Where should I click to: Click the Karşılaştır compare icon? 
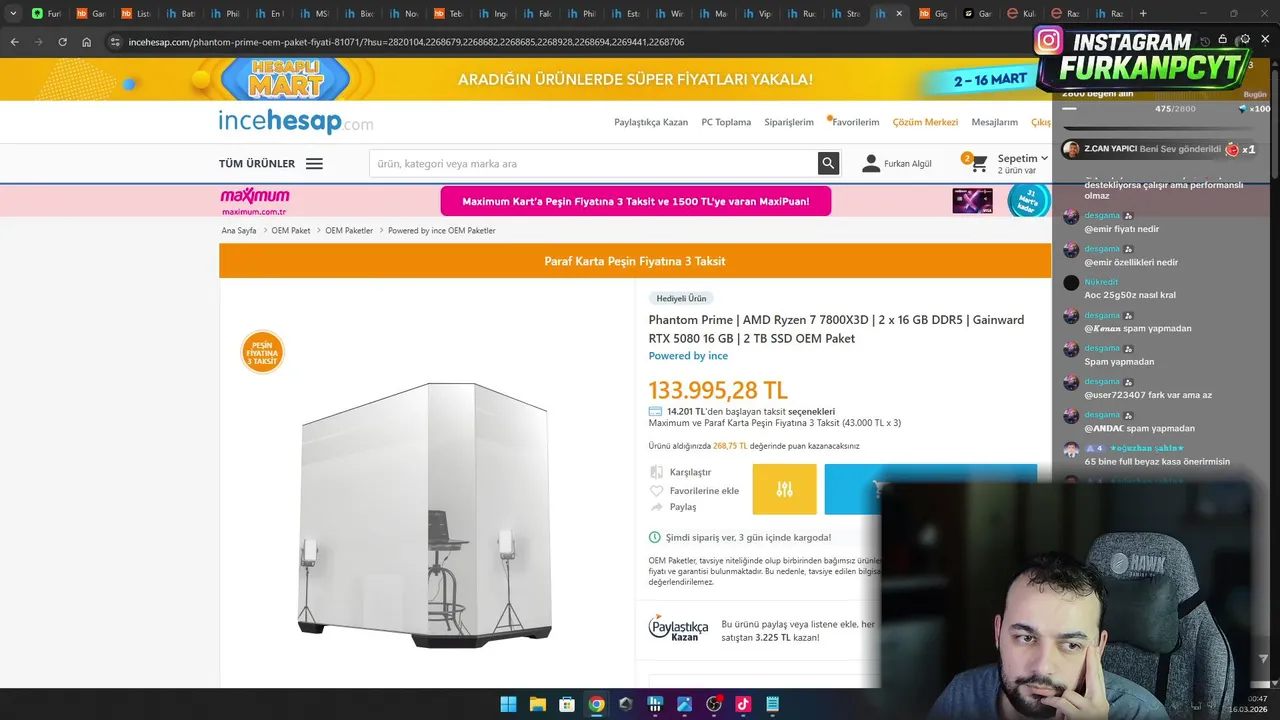pos(656,472)
